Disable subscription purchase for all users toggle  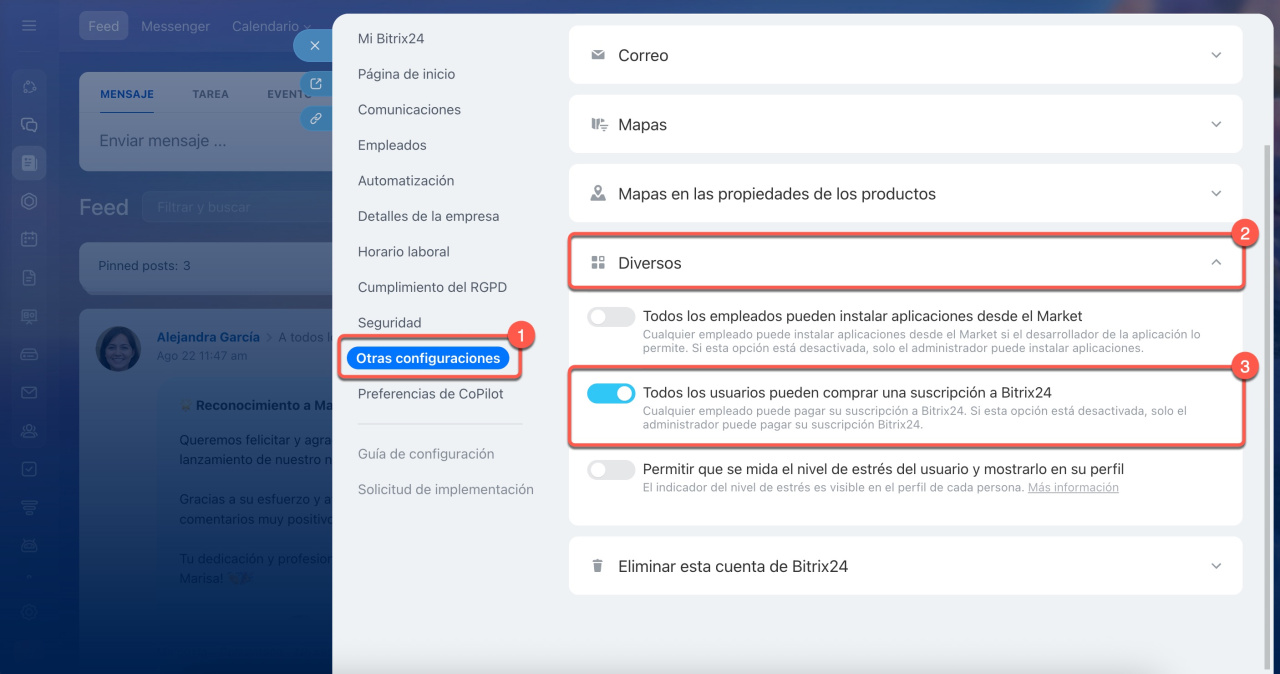point(611,394)
